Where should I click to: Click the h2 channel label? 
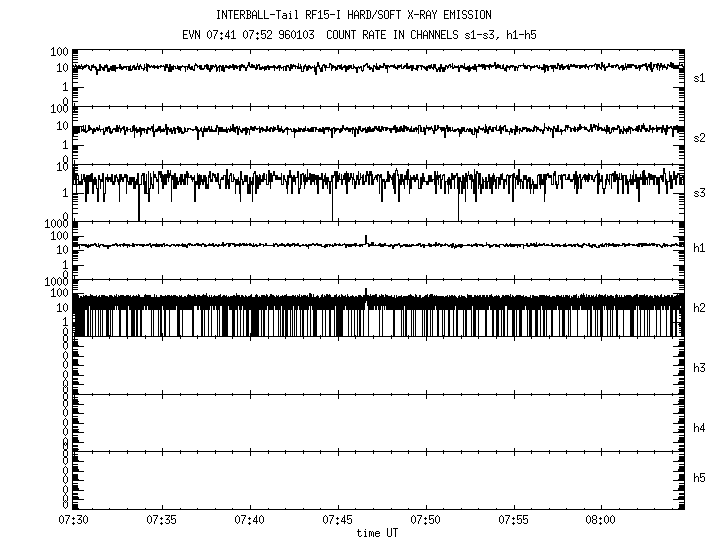(699, 308)
